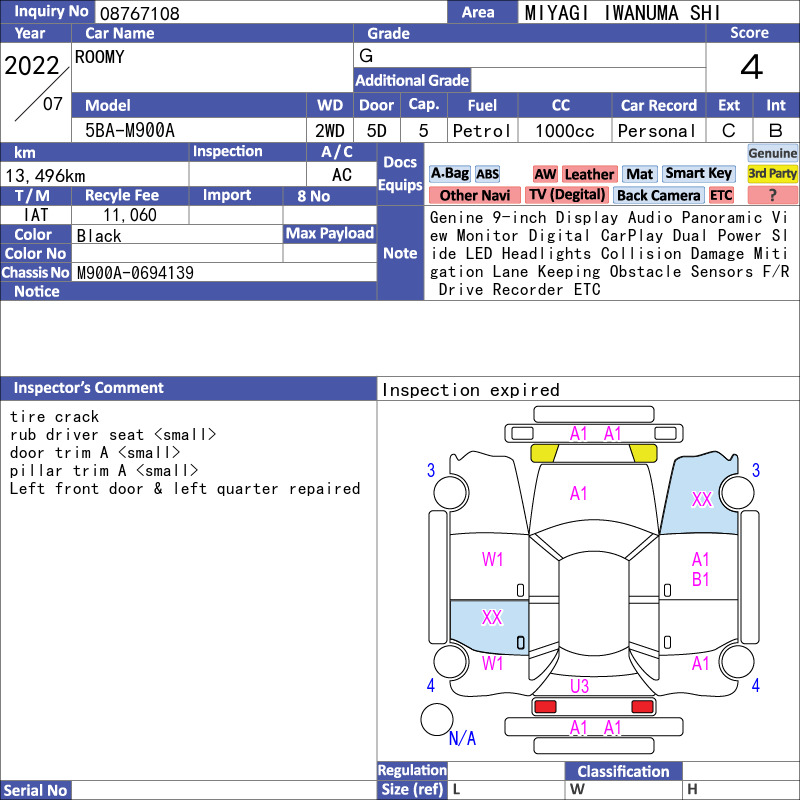Click the W1 mark on left front door
Screen dimensions: 800x800
(x=492, y=559)
